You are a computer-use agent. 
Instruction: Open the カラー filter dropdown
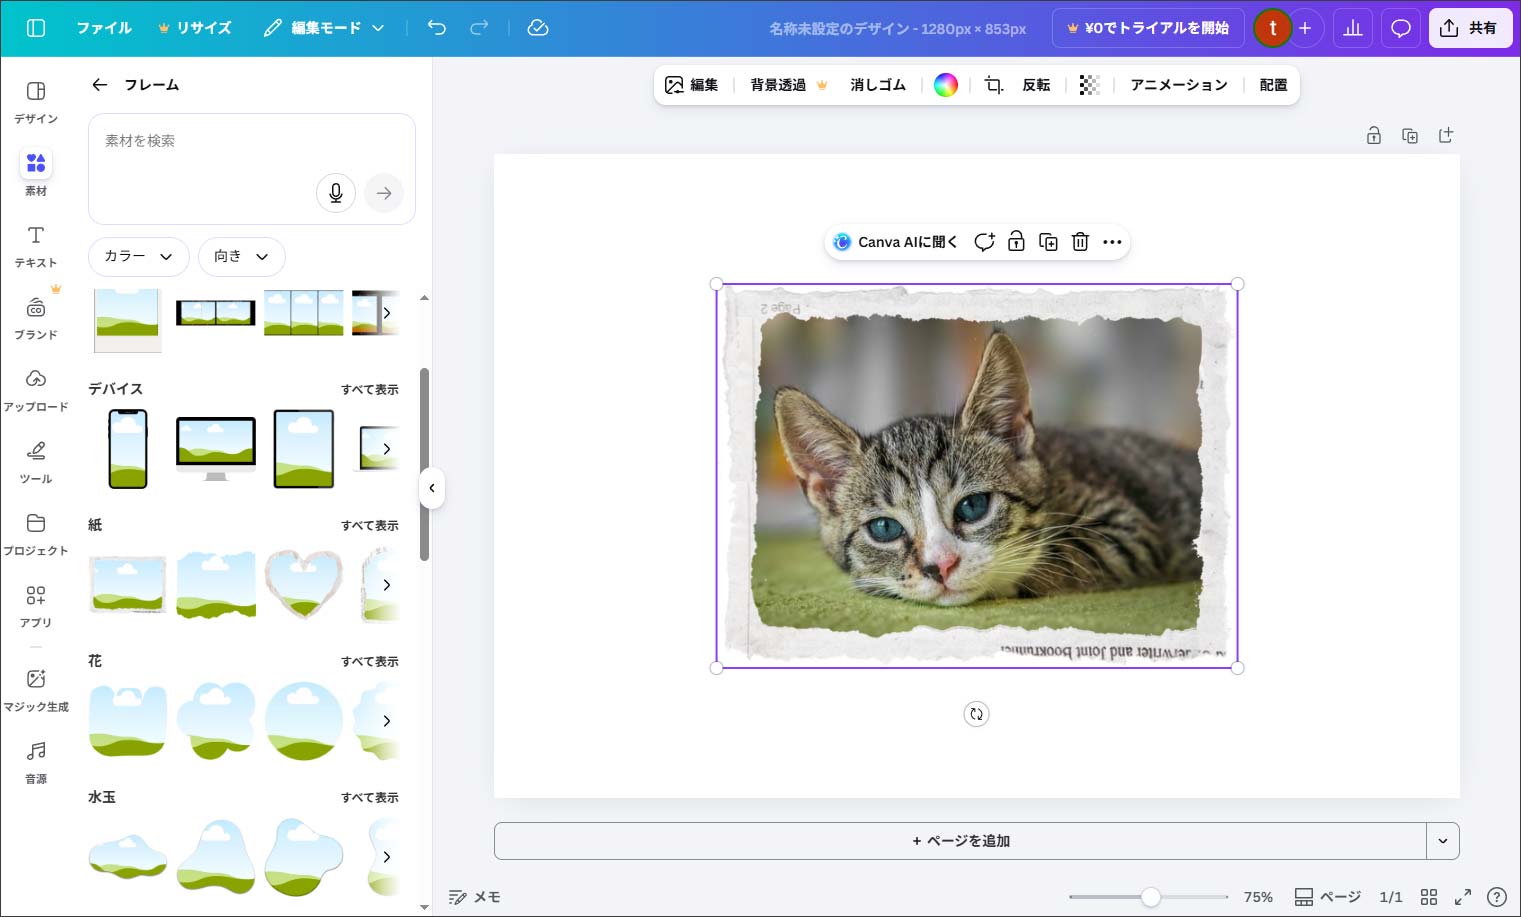tap(138, 257)
